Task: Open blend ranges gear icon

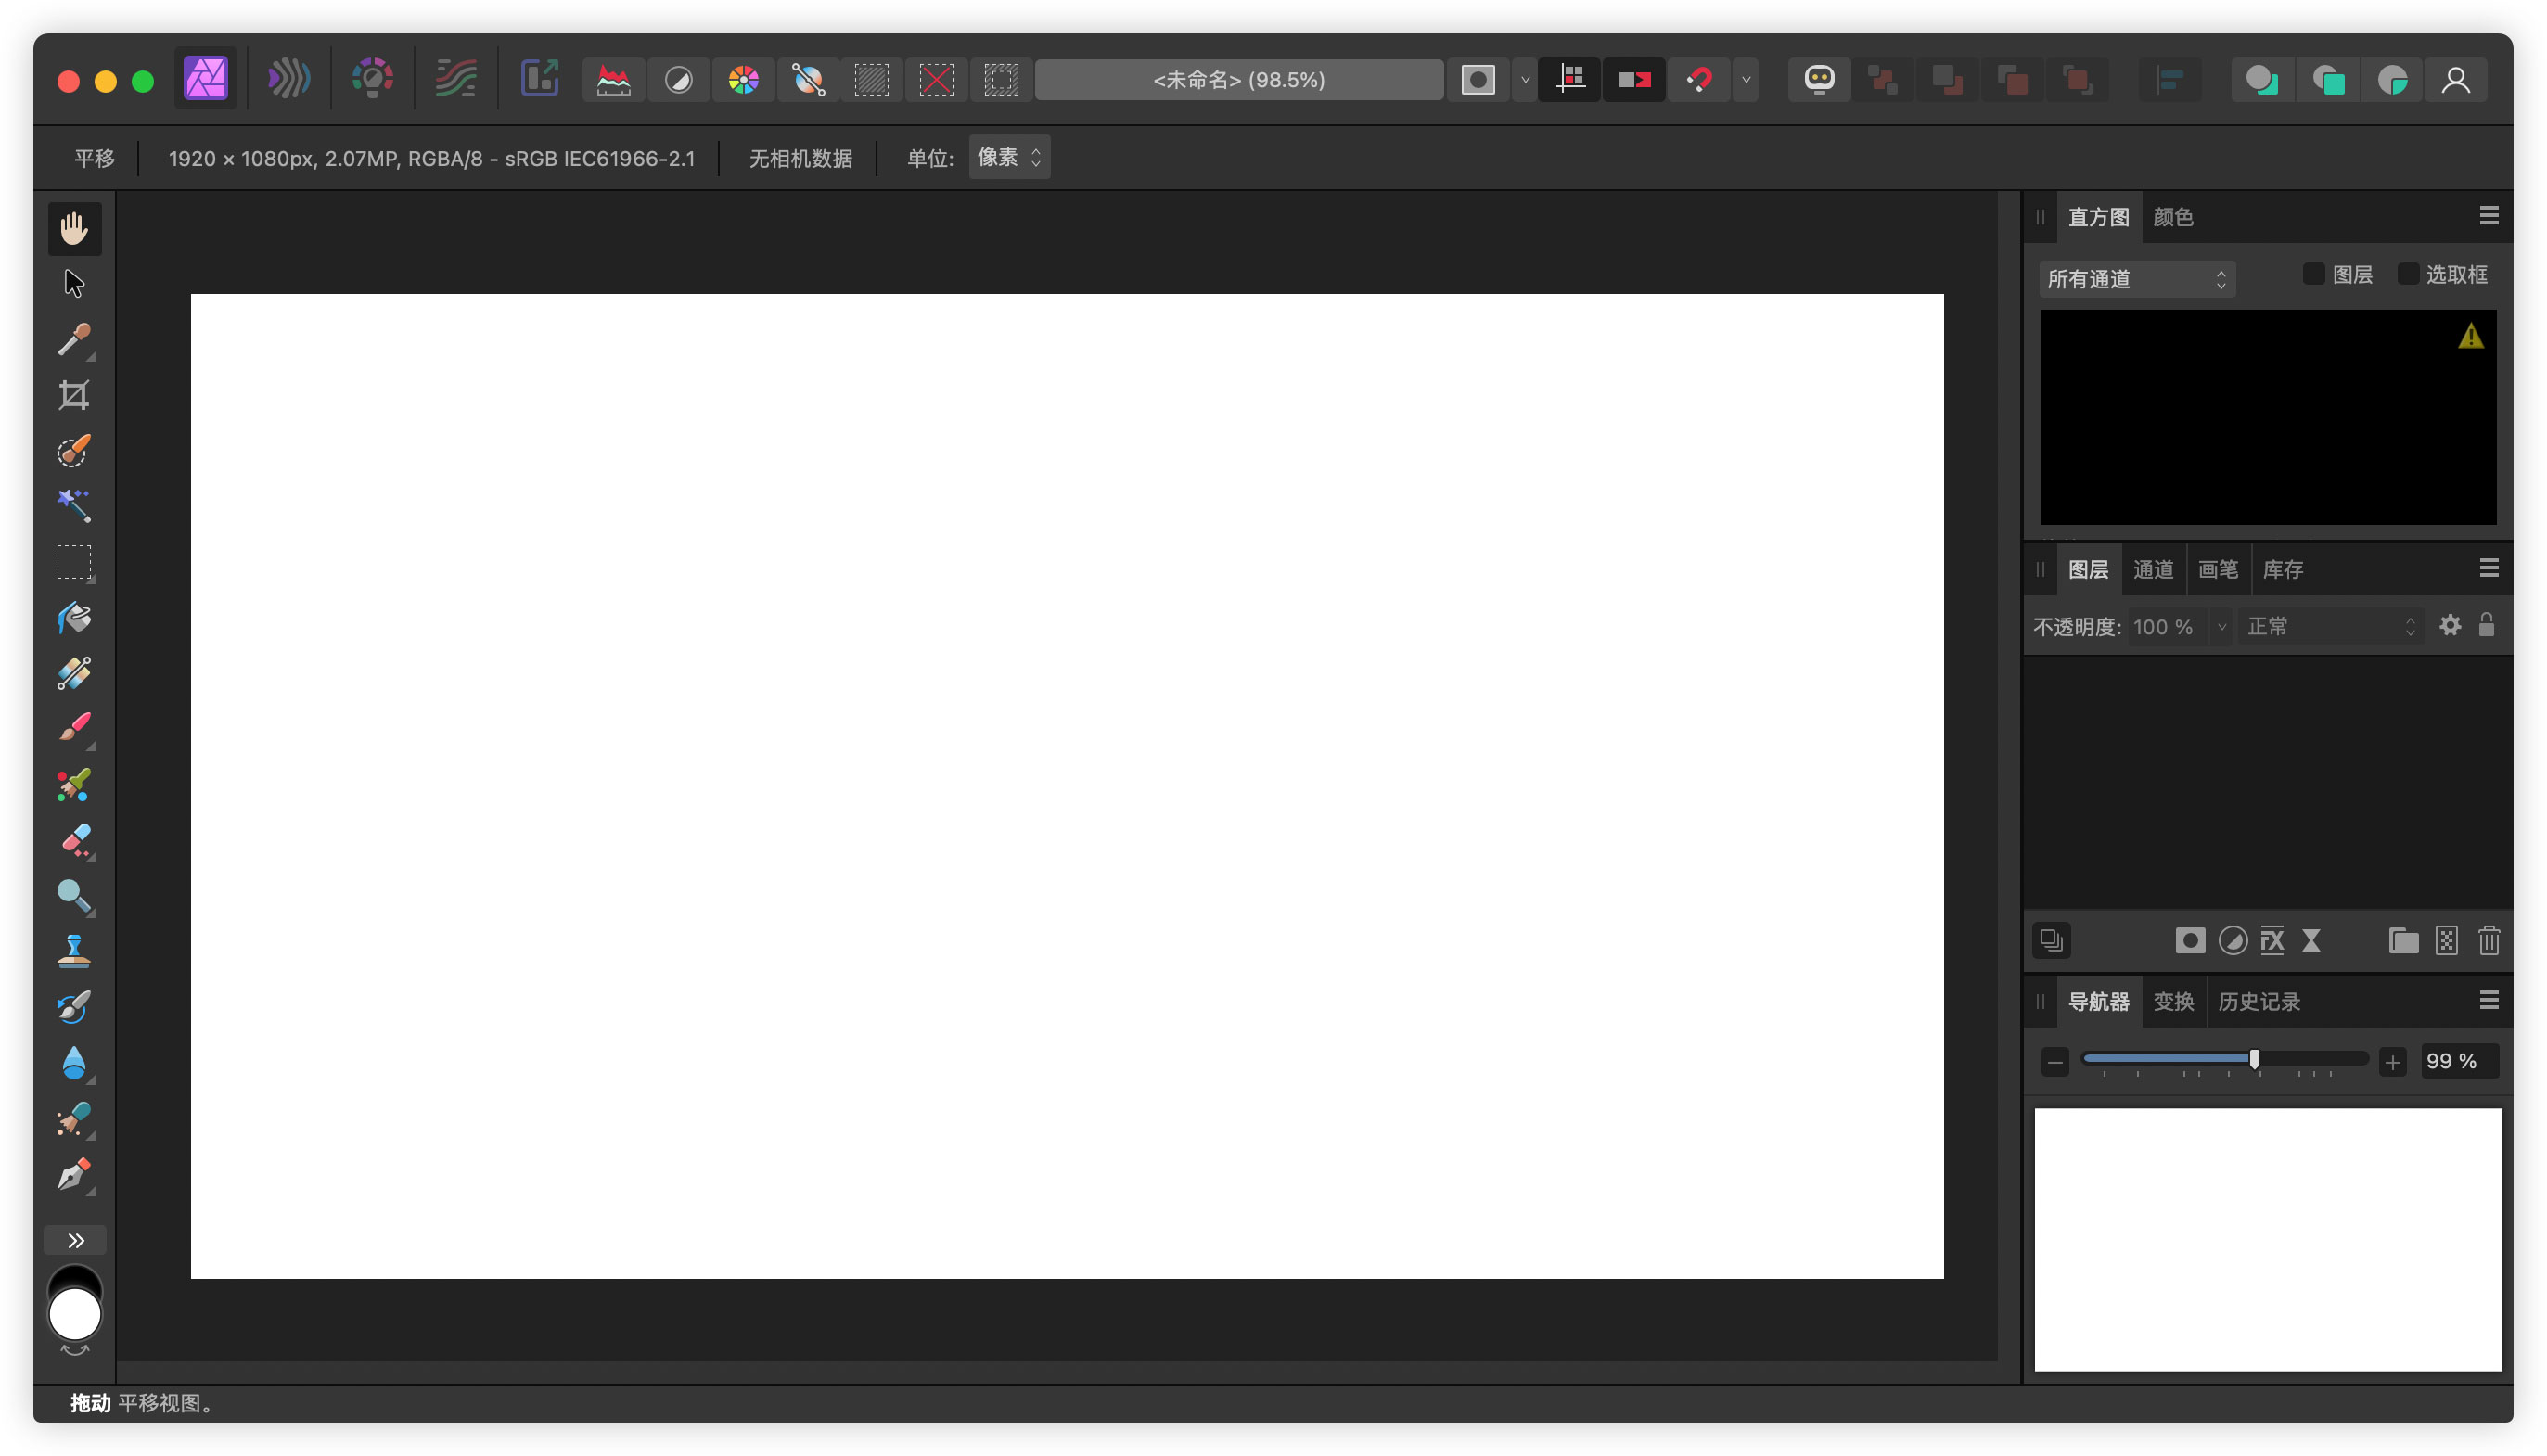Action: point(2450,626)
